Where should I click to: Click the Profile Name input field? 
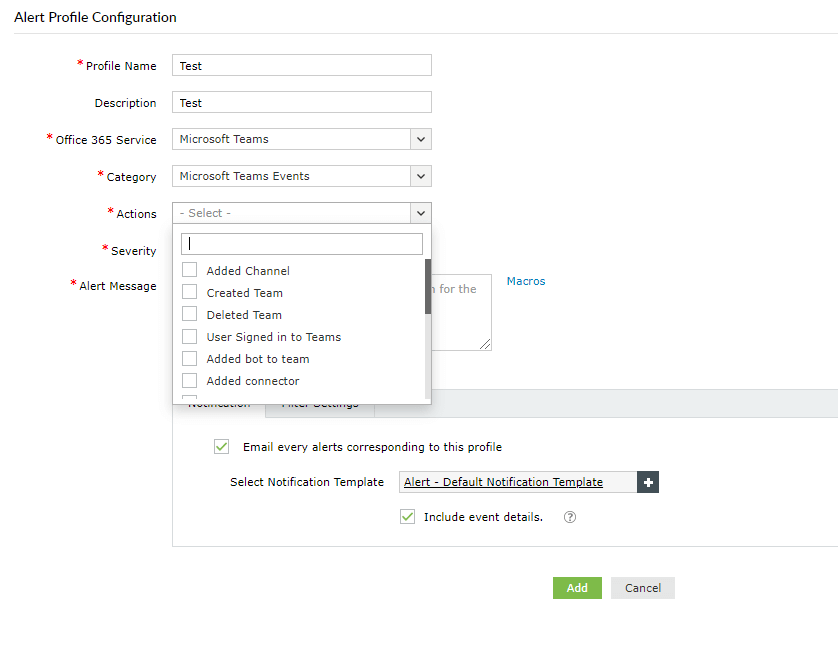click(x=301, y=65)
